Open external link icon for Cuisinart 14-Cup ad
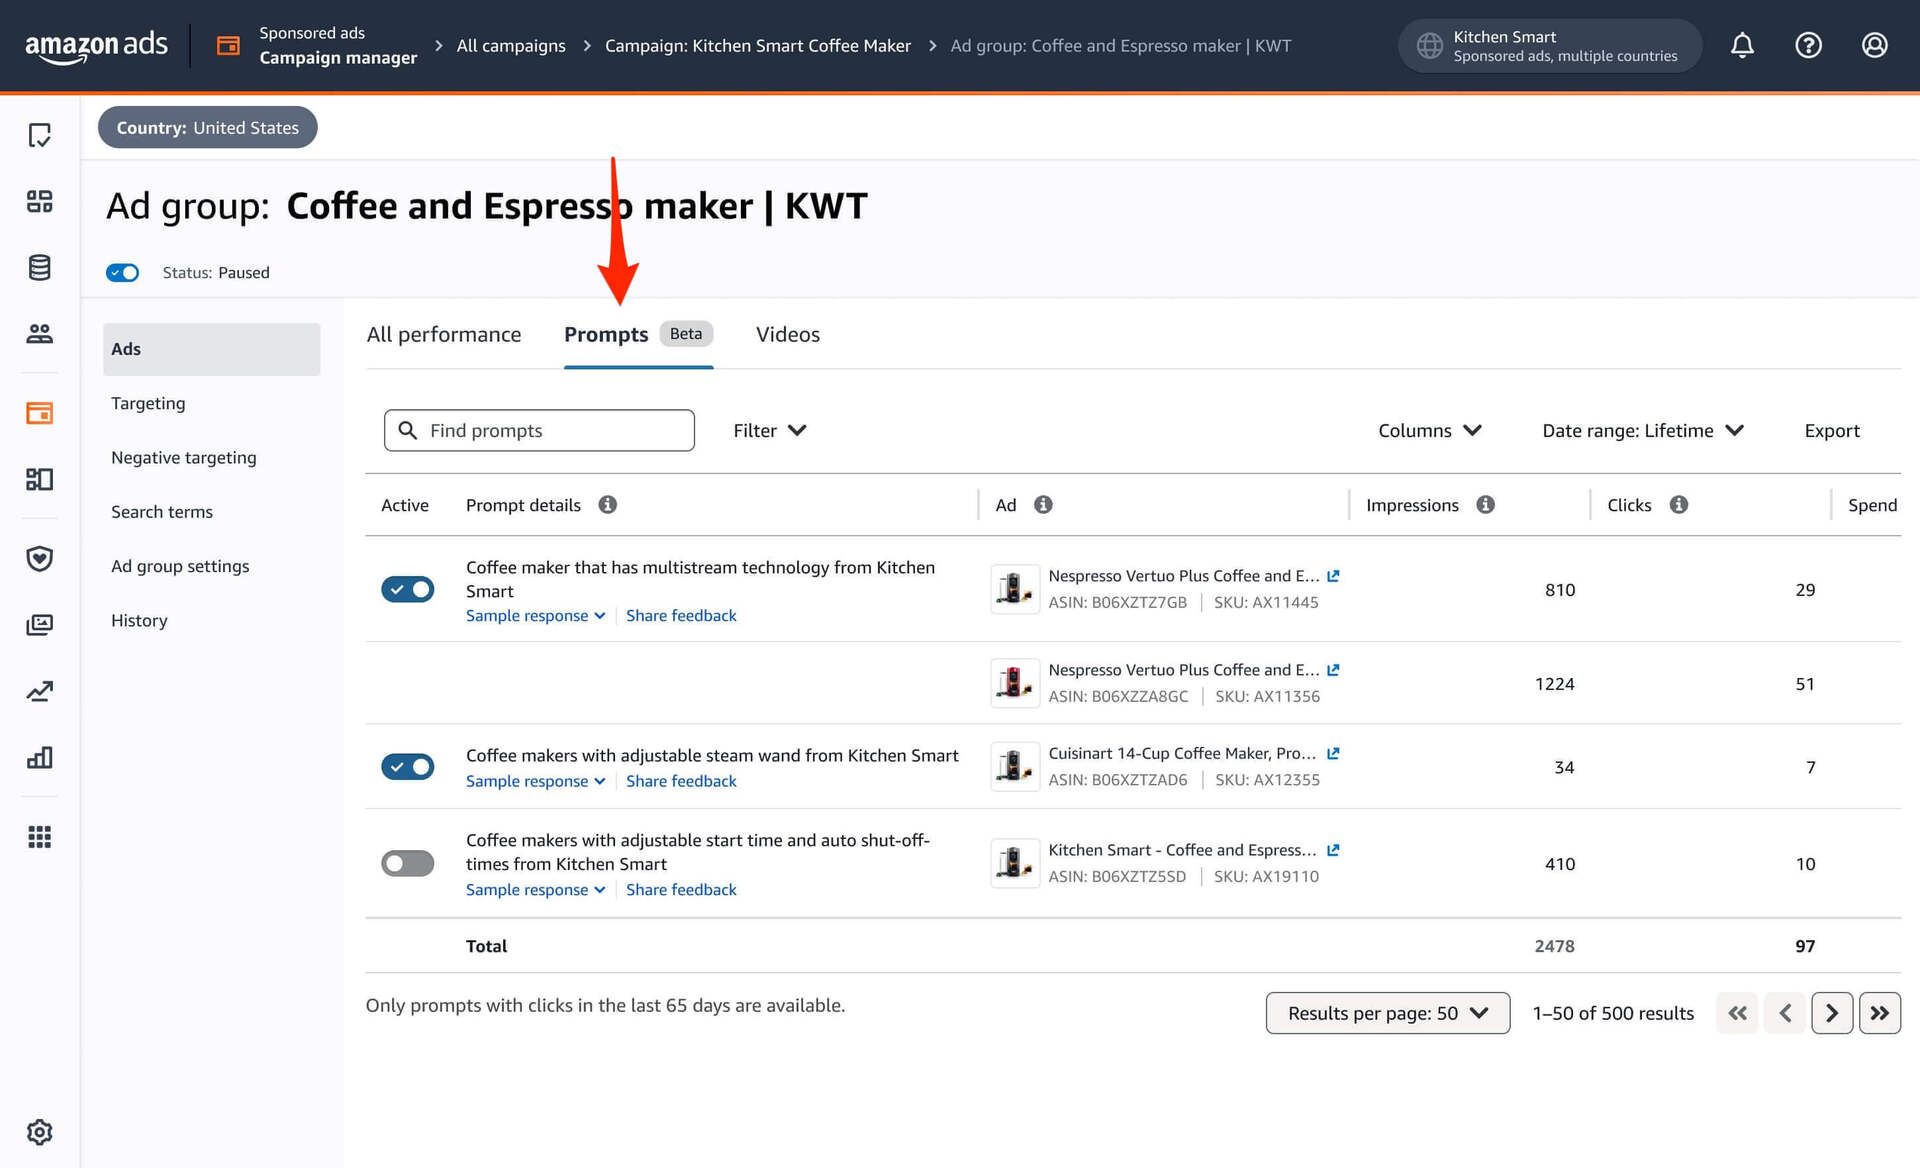Image resolution: width=1920 pixels, height=1168 pixels. (1333, 753)
